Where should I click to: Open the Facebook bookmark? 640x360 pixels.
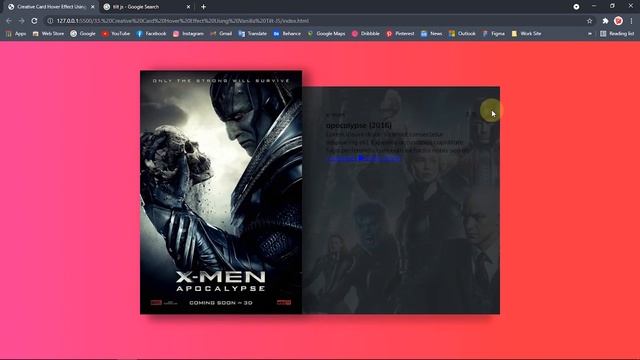pos(151,33)
